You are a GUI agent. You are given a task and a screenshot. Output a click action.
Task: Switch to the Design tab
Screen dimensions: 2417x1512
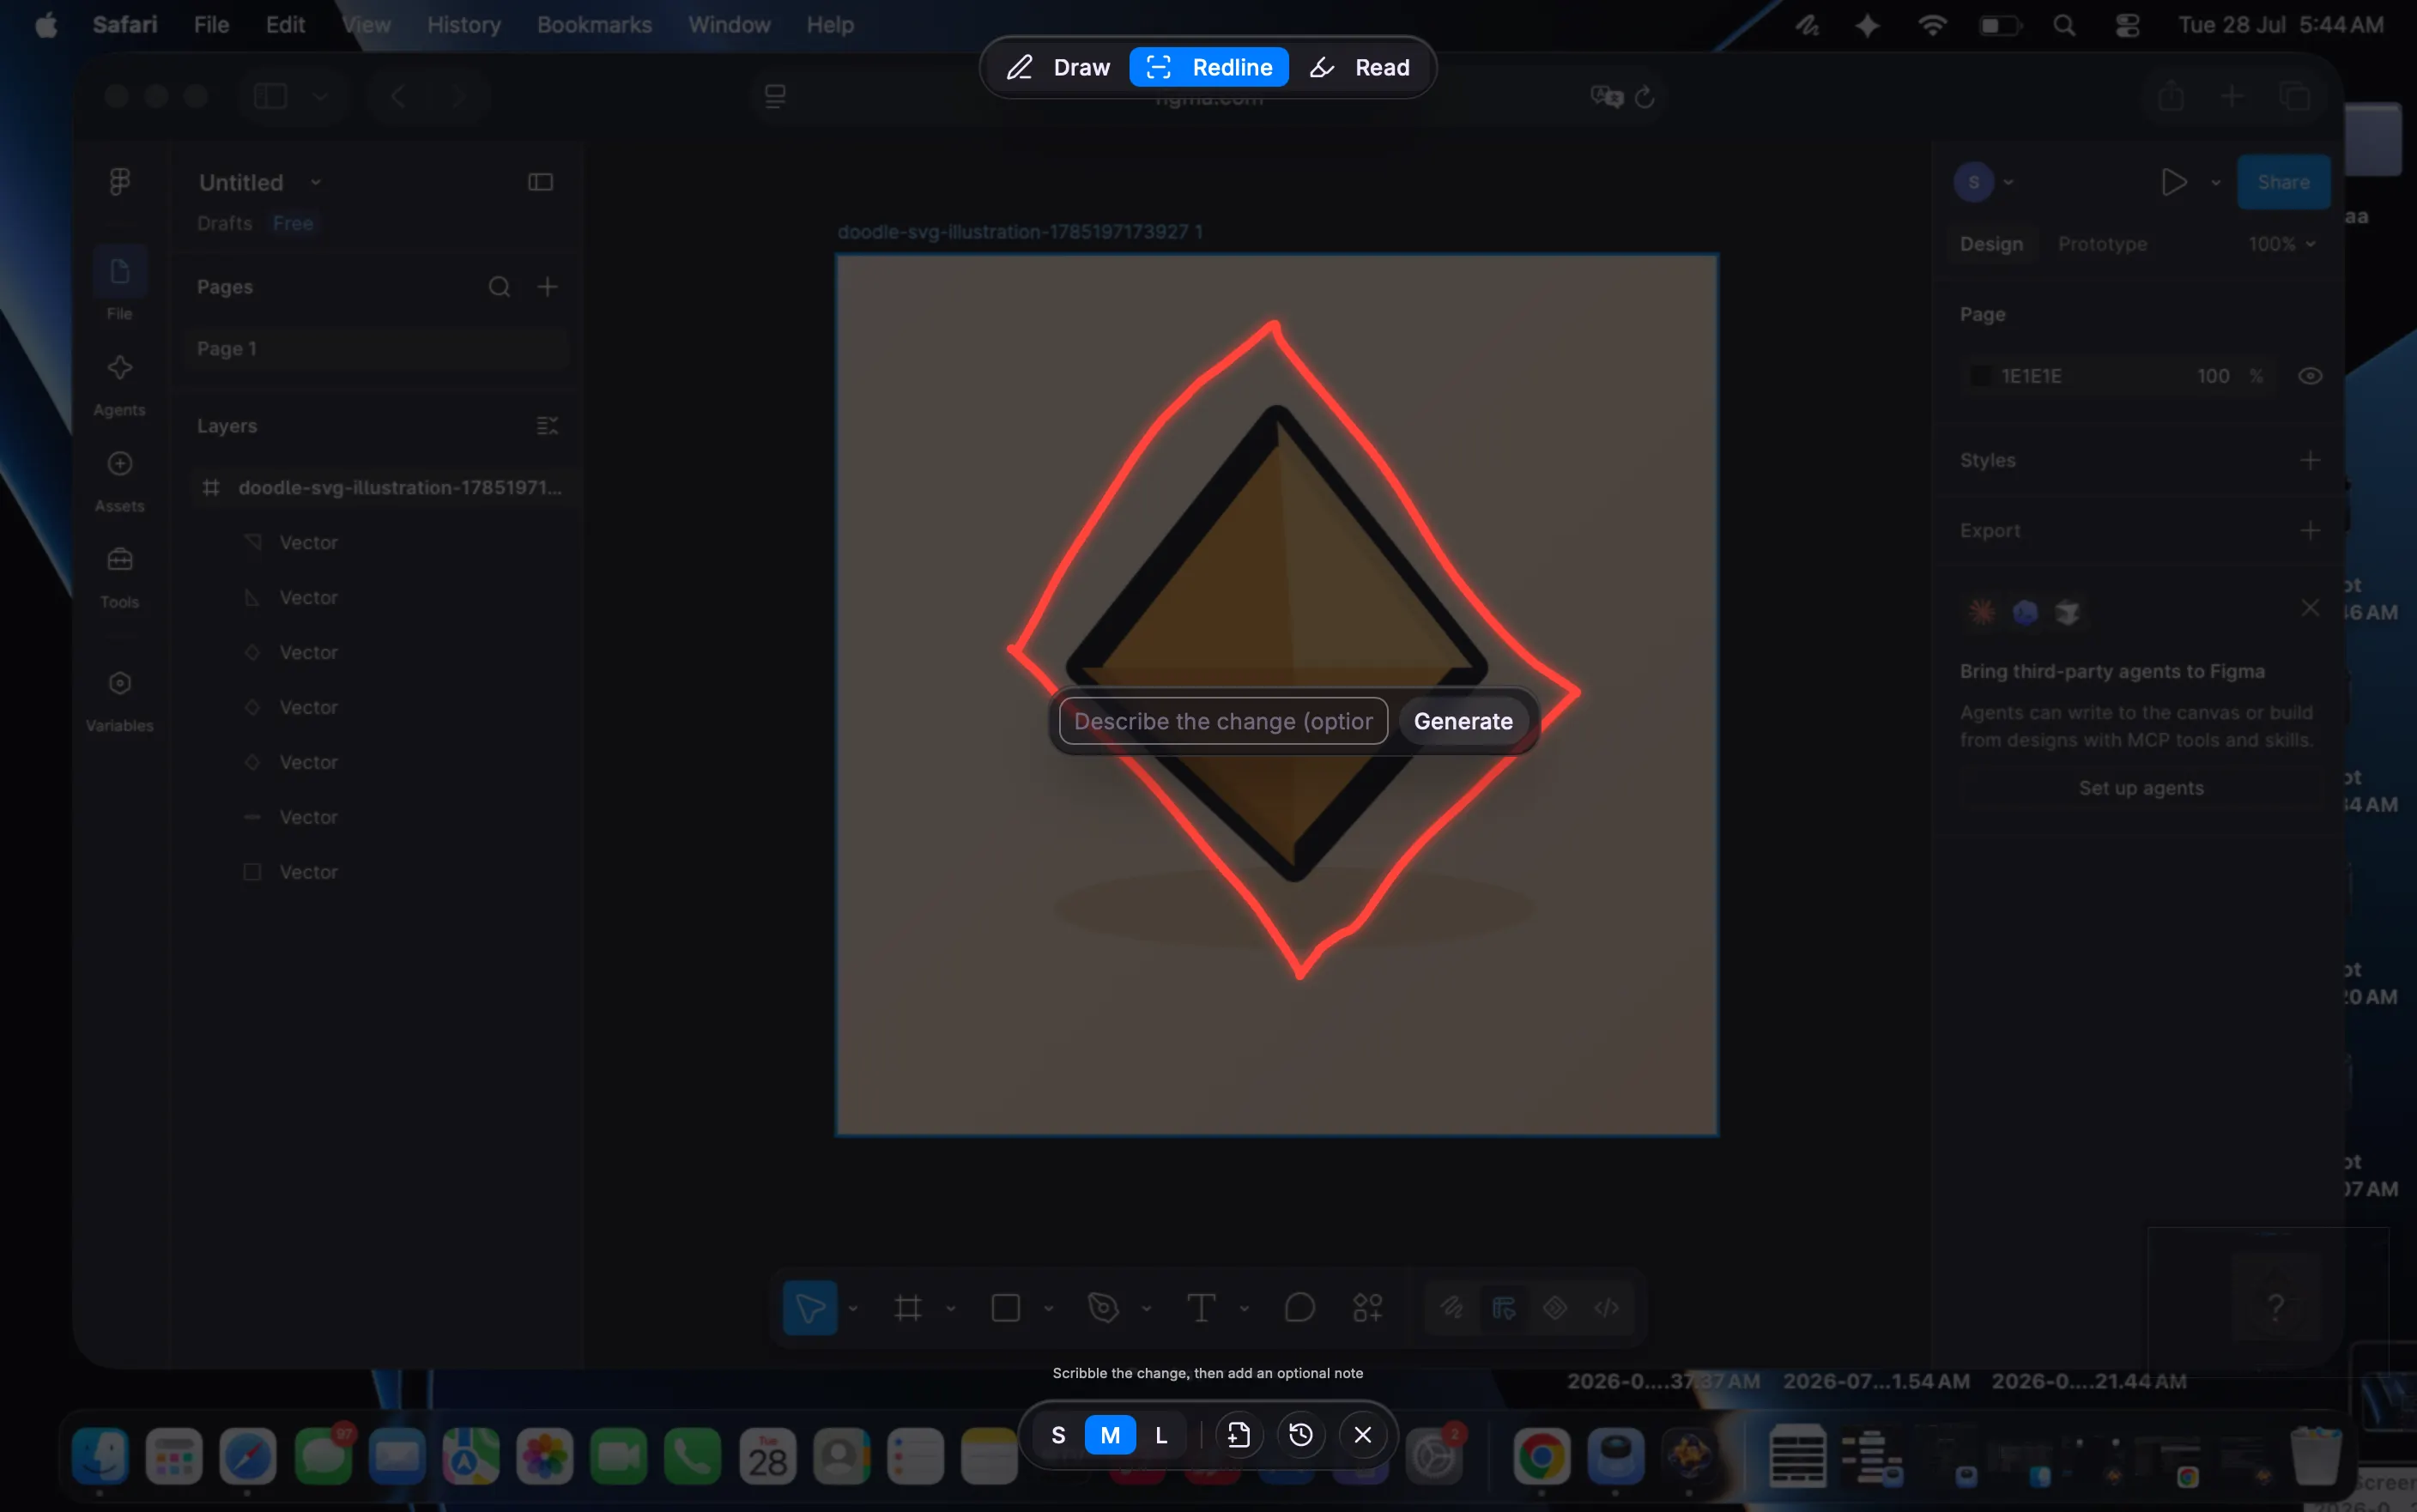tap(1991, 244)
